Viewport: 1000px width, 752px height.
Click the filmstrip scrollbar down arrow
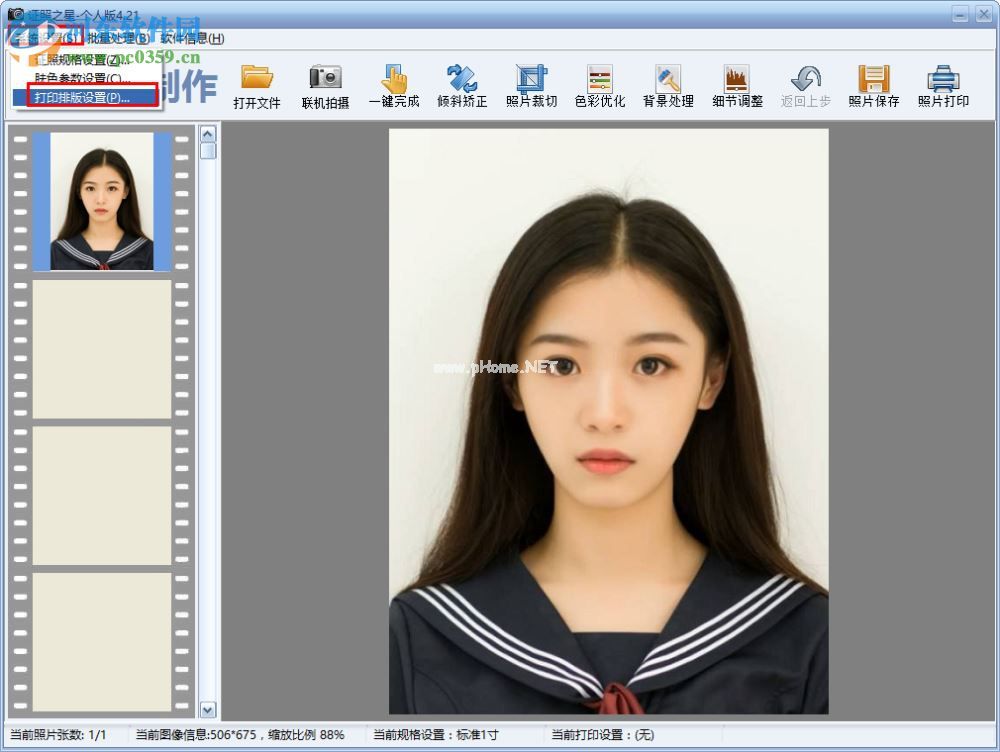208,709
